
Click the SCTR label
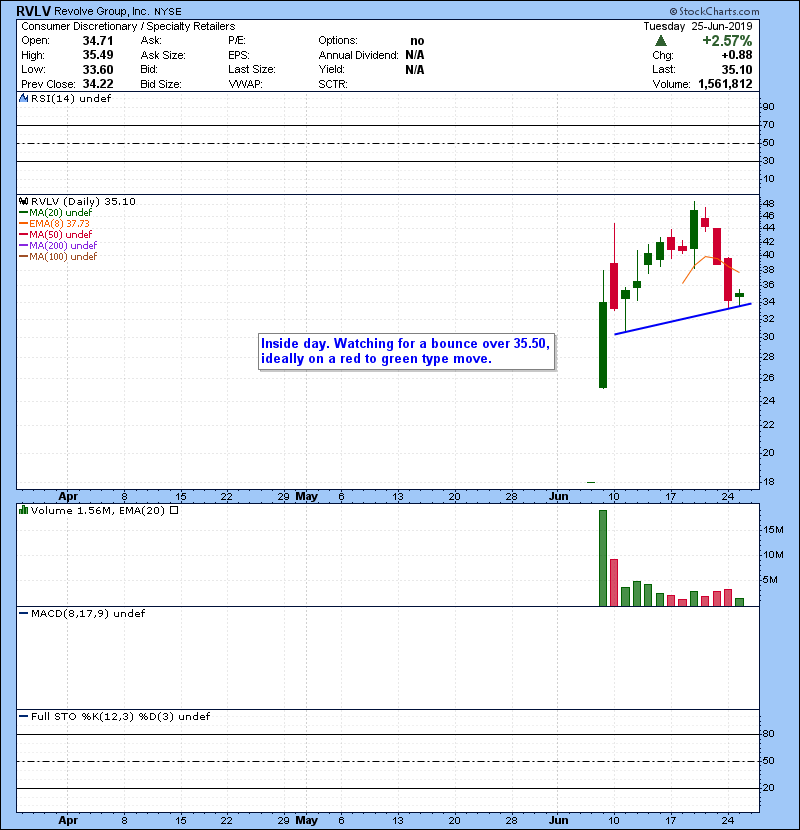pos(333,84)
